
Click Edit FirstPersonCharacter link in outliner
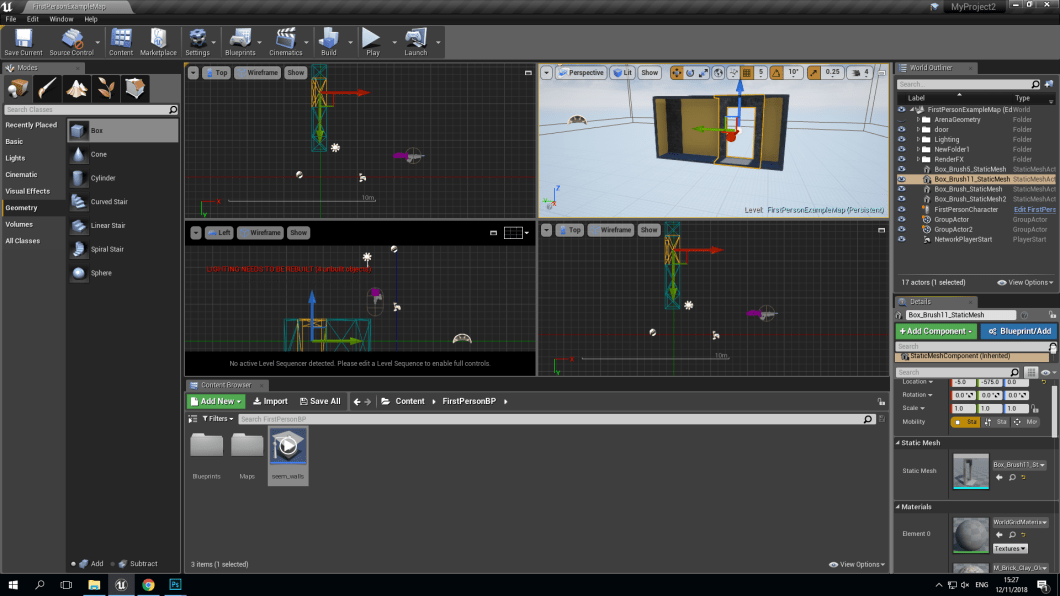click(1035, 210)
